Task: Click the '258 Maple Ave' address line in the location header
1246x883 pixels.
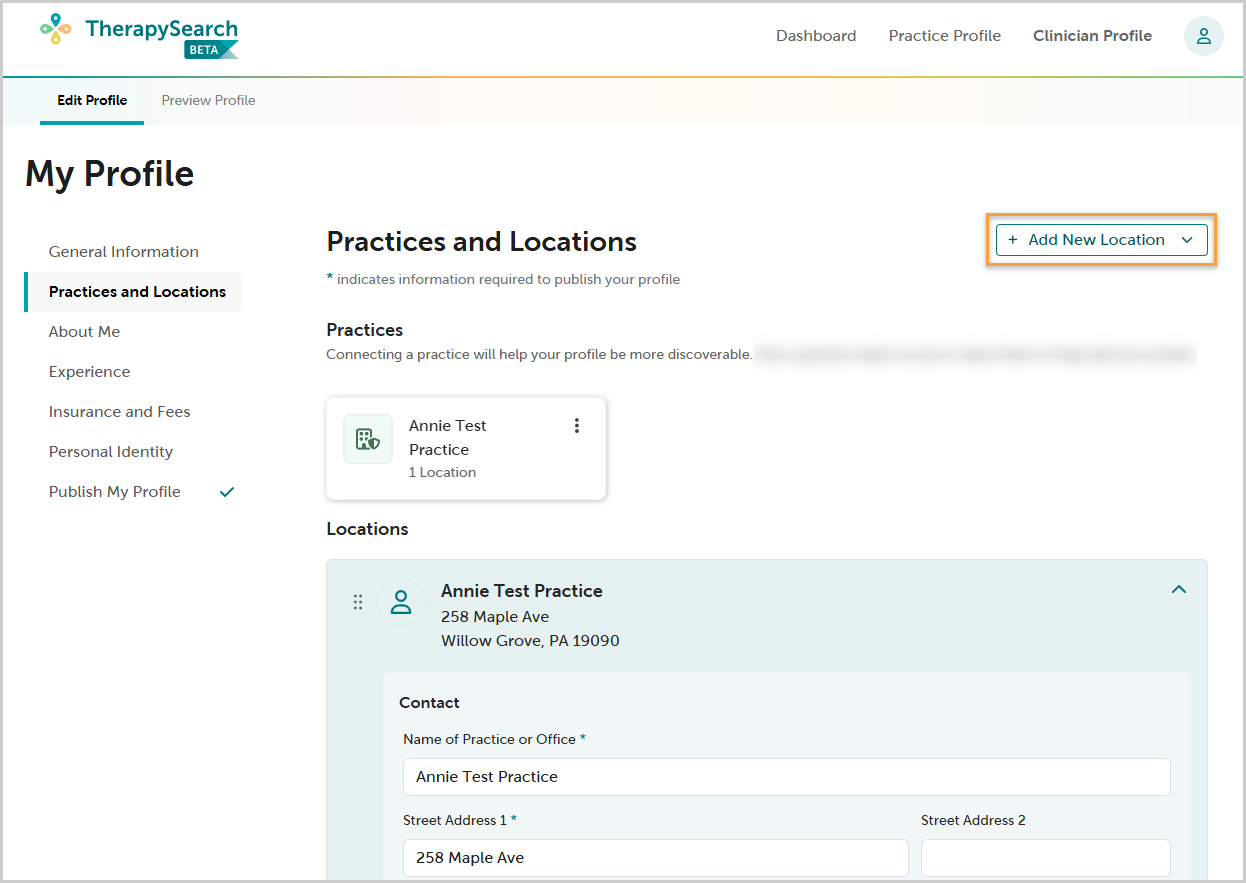Action: click(x=495, y=617)
